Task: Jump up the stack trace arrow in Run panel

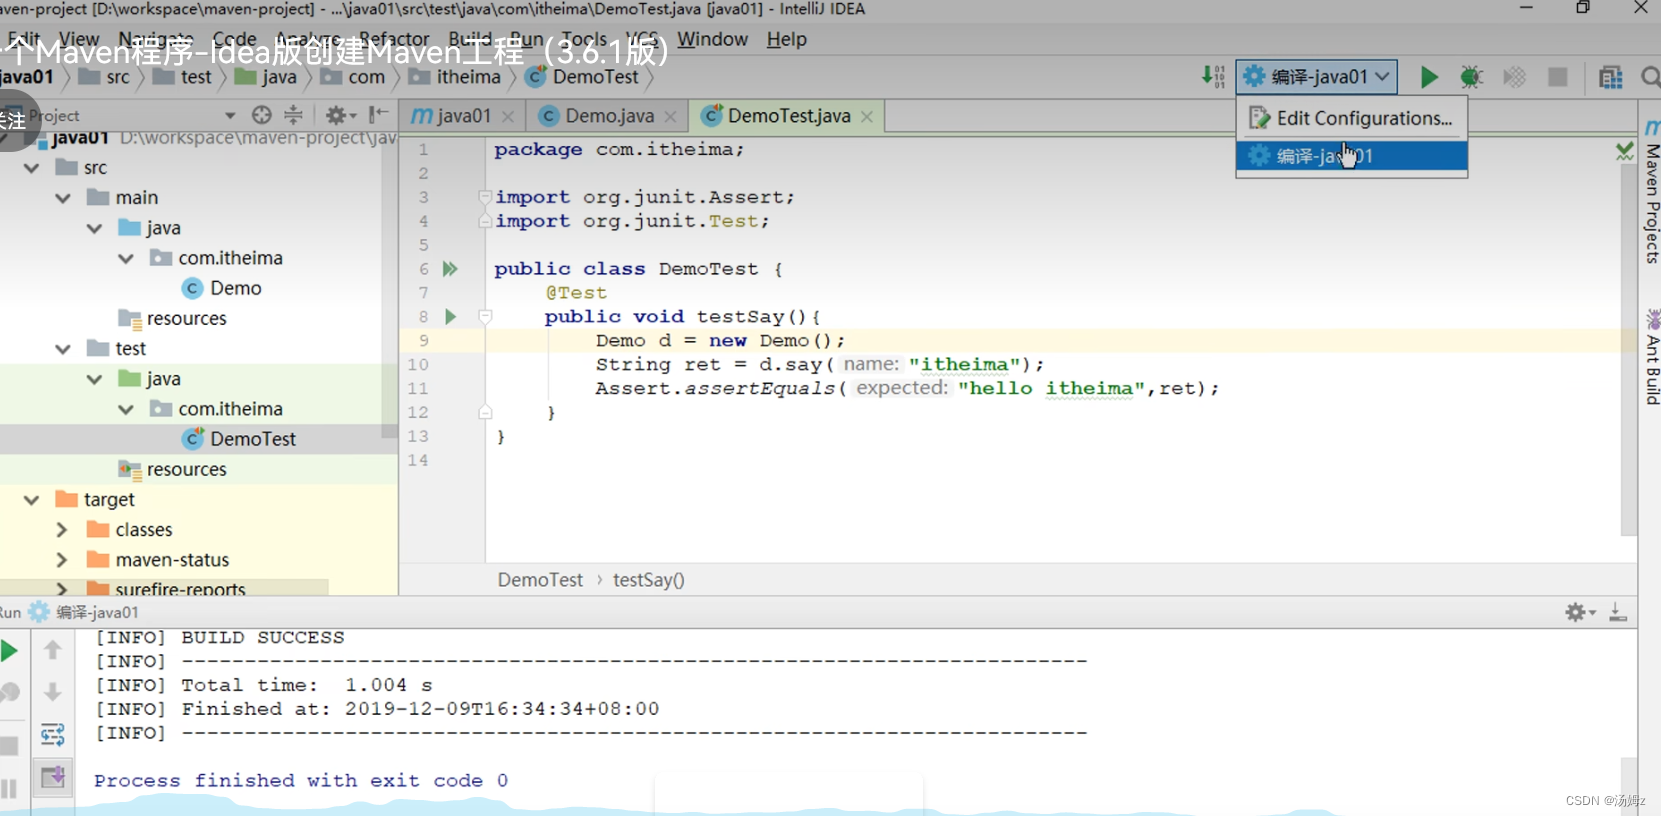Action: 53,651
